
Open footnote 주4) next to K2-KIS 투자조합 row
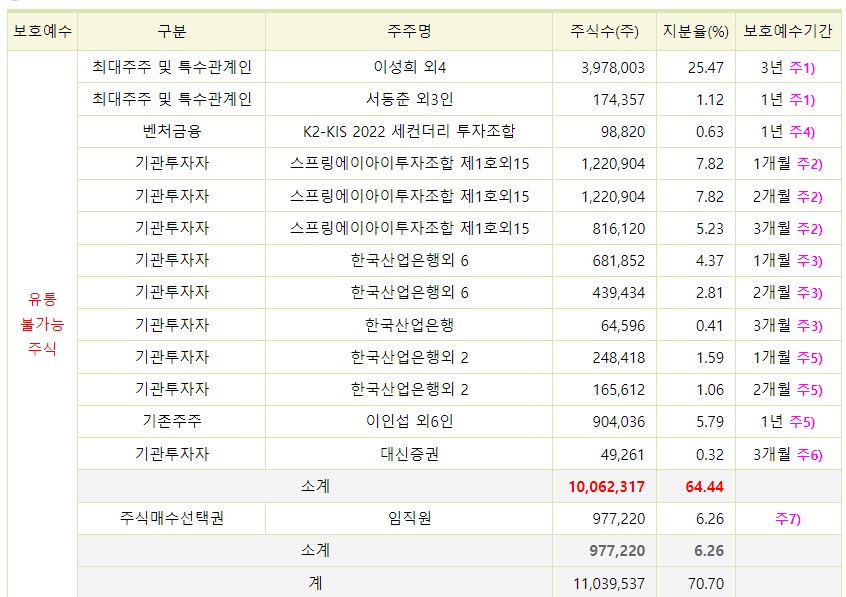(x=803, y=130)
